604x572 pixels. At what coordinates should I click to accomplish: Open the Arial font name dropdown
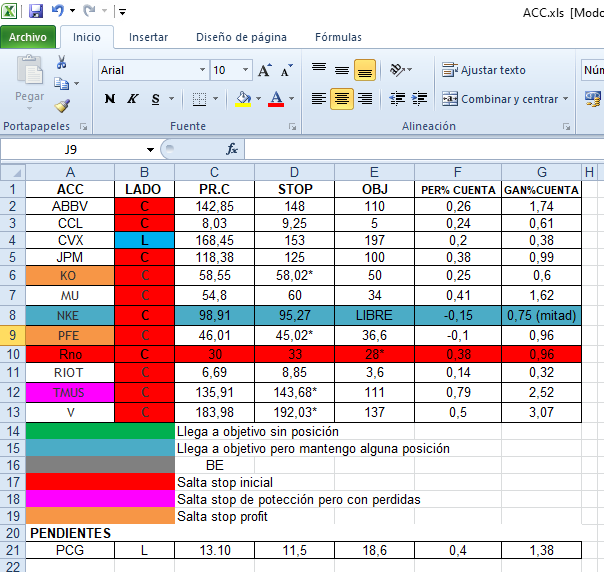(203, 71)
